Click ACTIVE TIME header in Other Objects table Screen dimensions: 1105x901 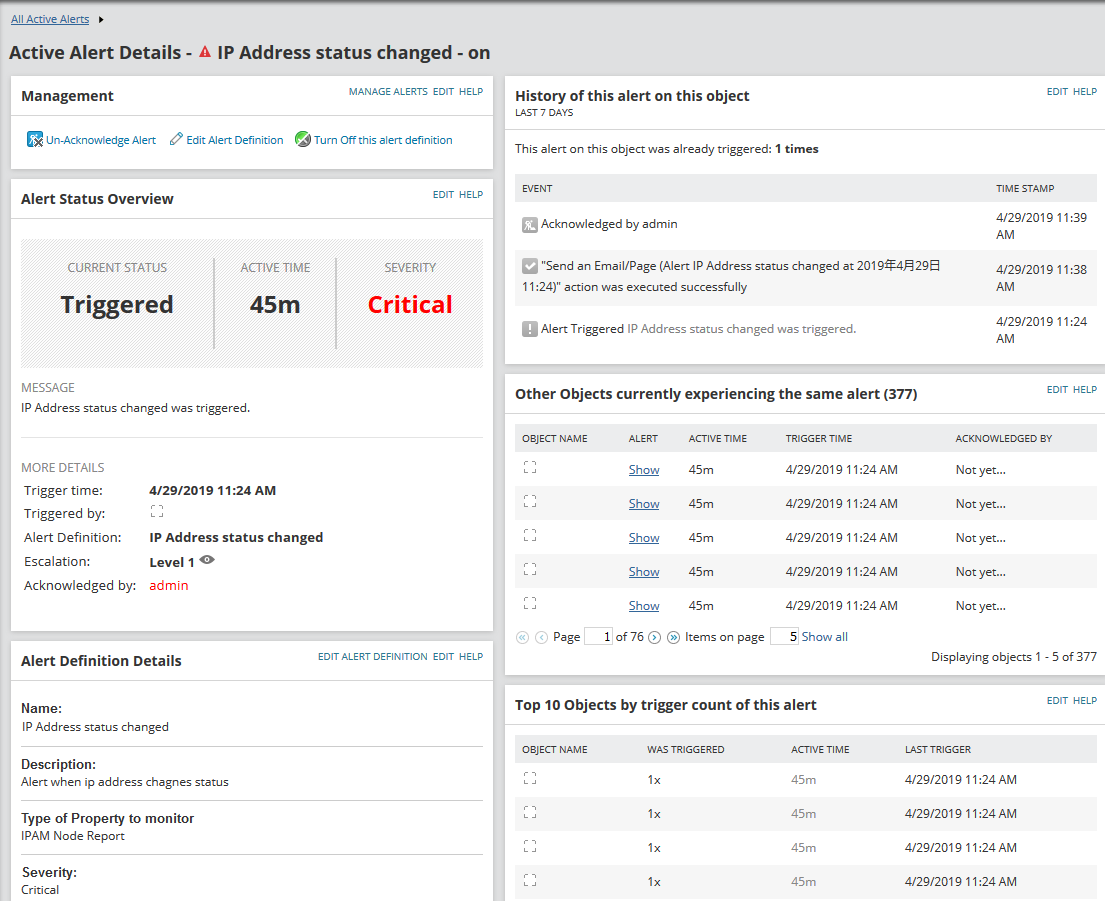[x=717, y=438]
